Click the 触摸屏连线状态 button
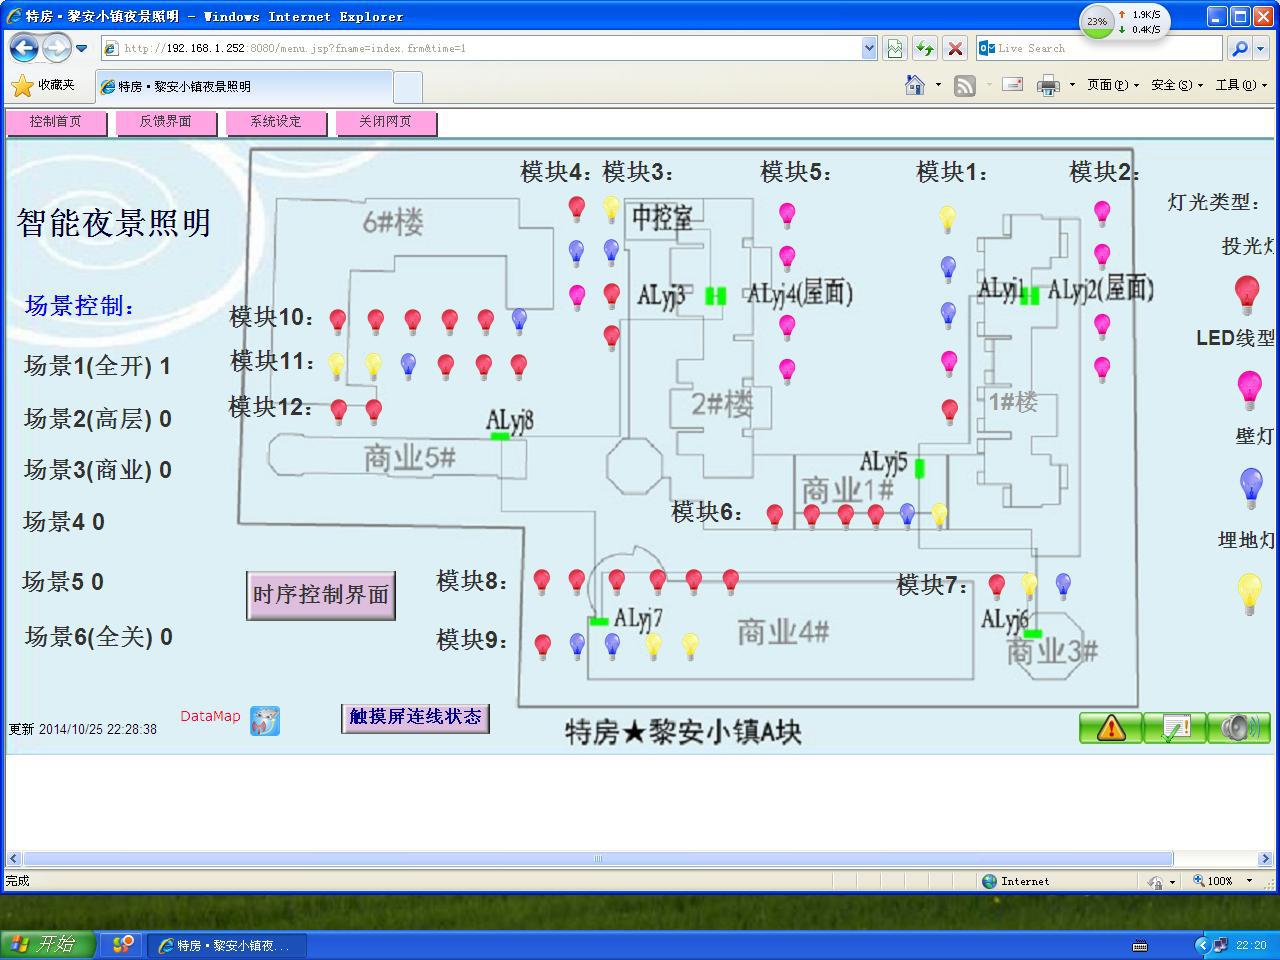 tap(415, 717)
